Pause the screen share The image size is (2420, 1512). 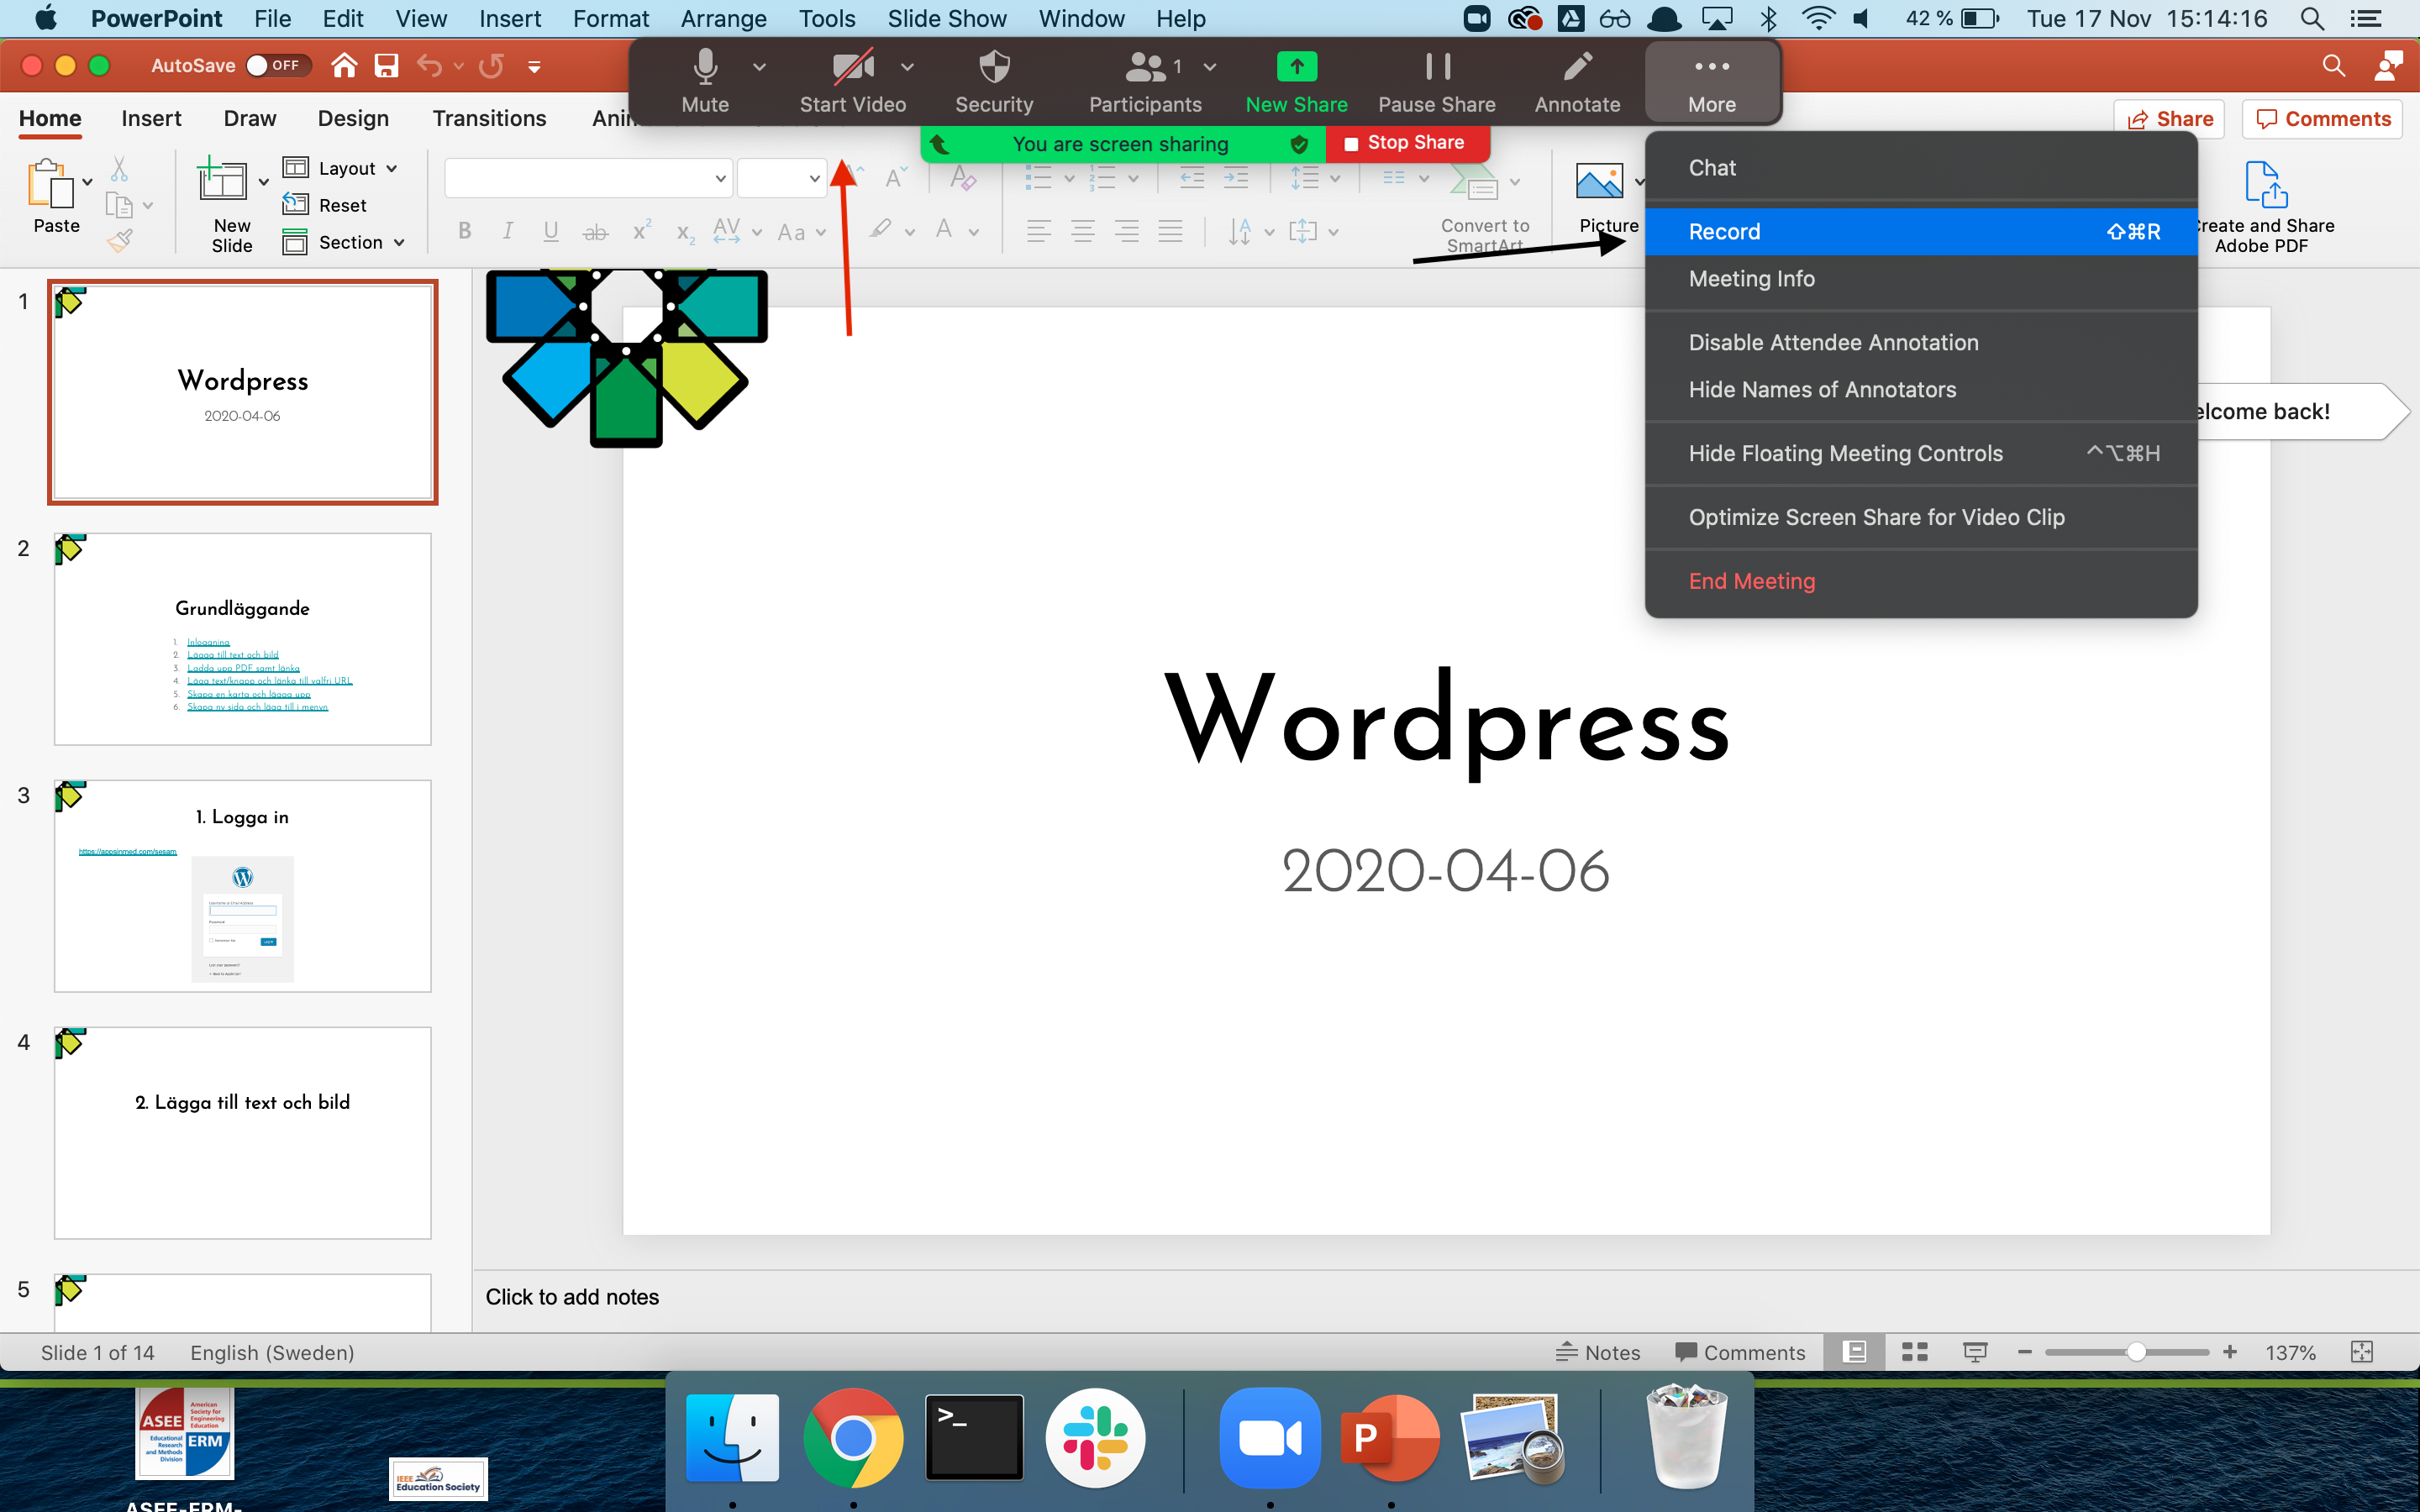[1437, 67]
